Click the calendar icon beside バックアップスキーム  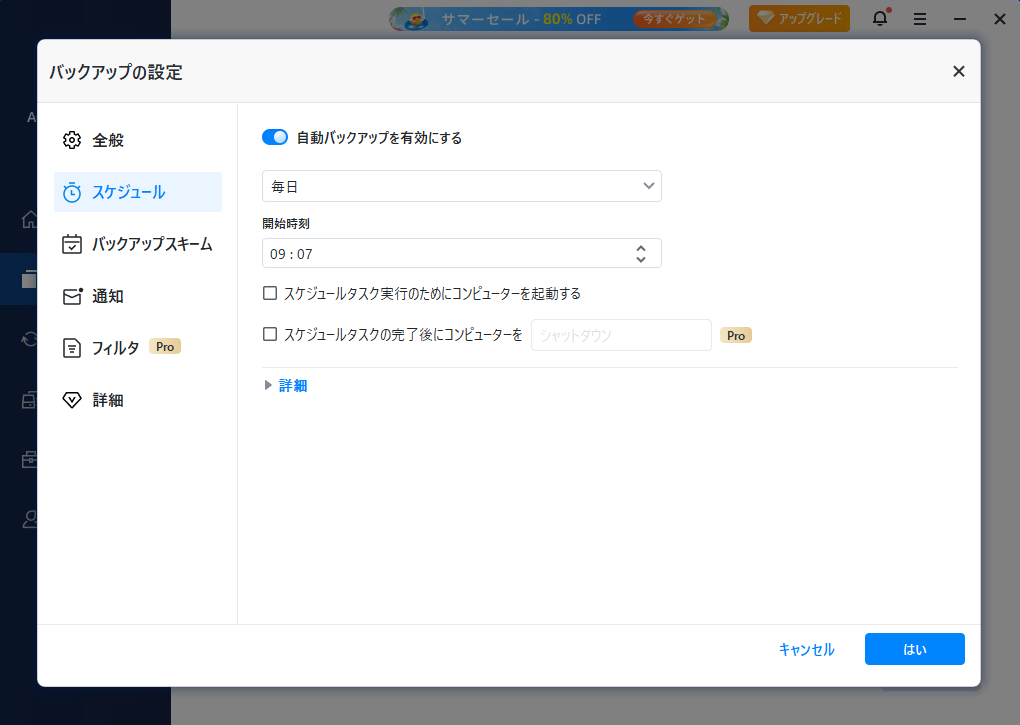(72, 244)
